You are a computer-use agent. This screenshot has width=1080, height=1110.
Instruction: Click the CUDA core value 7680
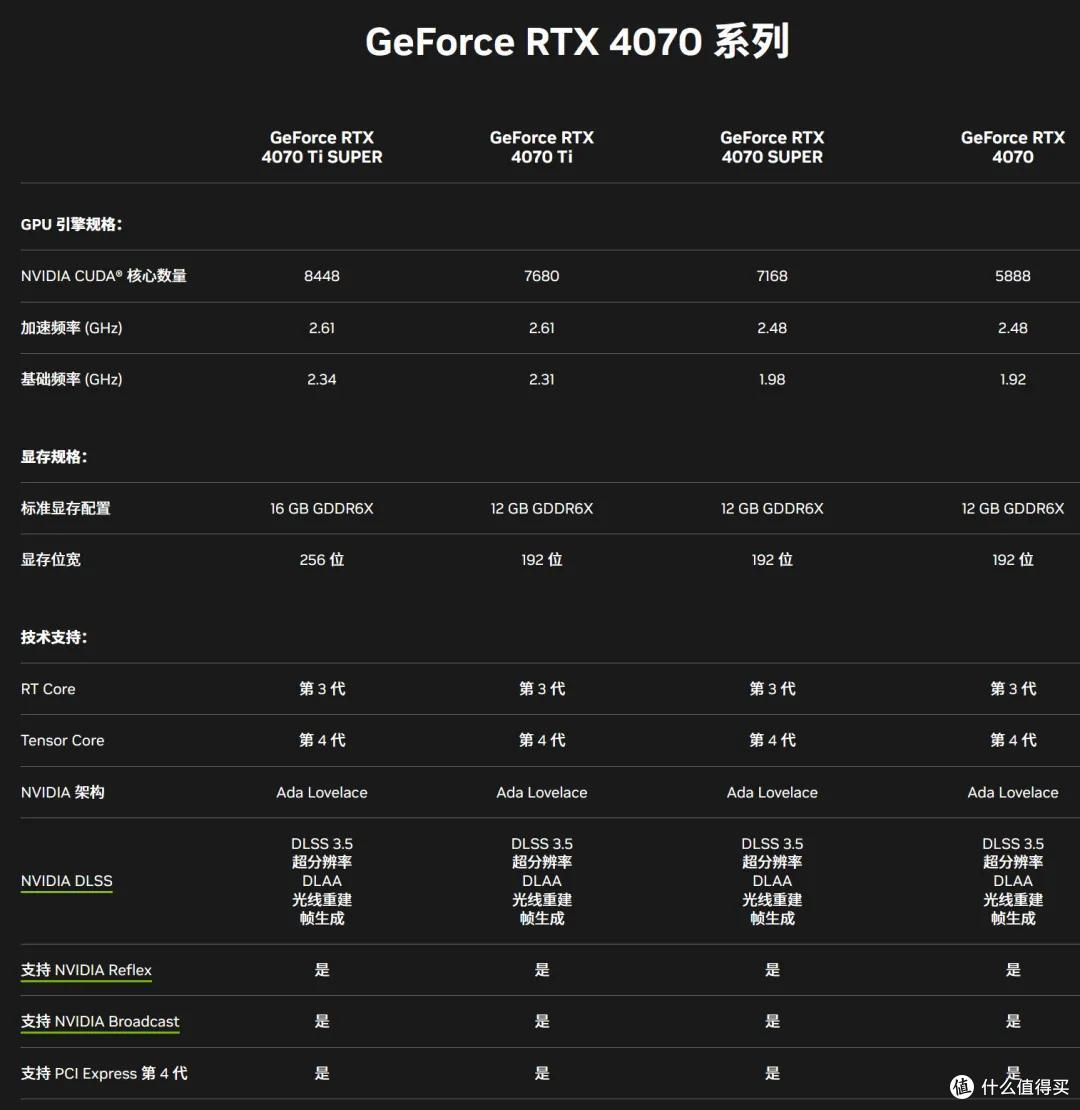(x=542, y=276)
